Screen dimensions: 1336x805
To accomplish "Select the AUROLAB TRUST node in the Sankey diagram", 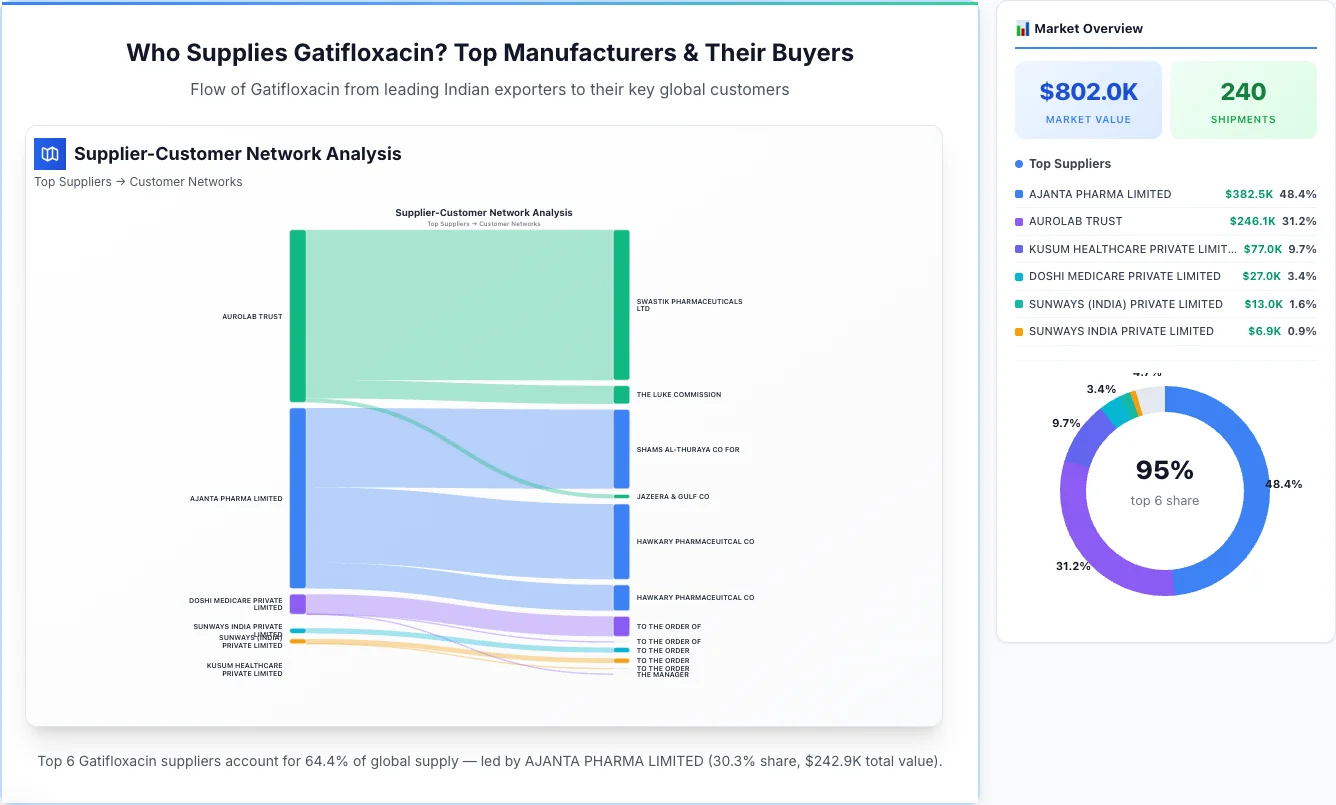I will click(x=296, y=316).
